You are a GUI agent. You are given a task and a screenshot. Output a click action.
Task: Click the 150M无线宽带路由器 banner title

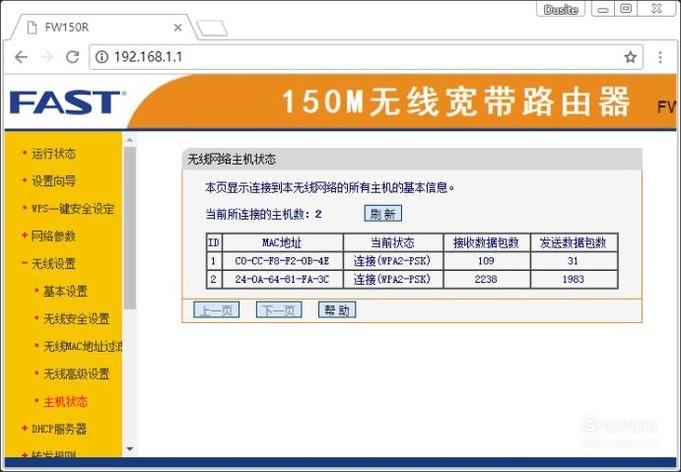pos(456,102)
